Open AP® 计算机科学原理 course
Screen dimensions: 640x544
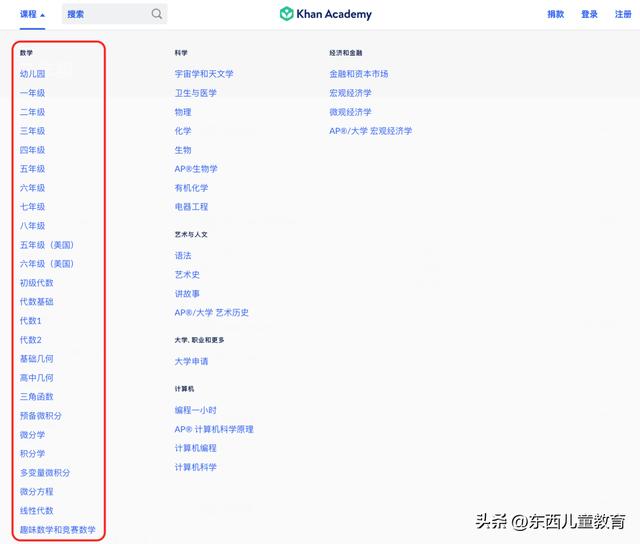click(x=214, y=429)
